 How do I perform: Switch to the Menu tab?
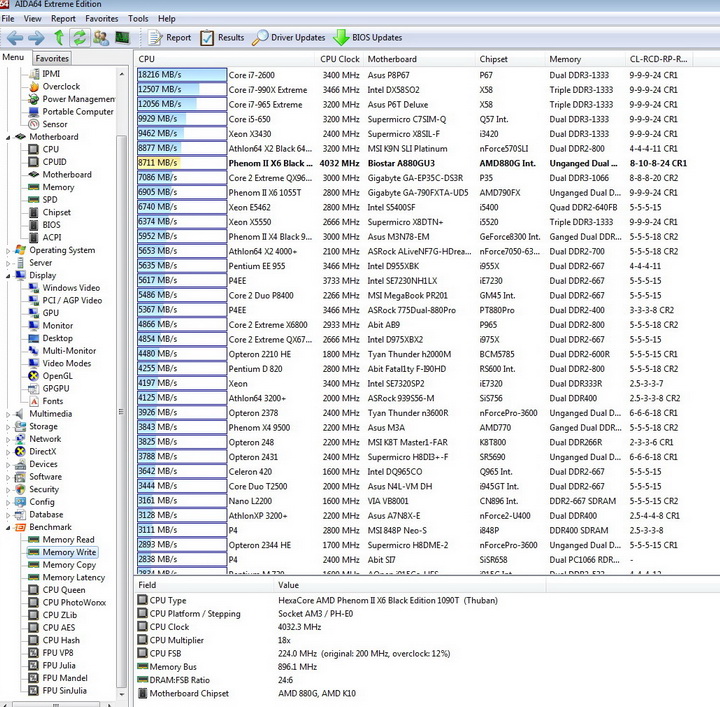[13, 57]
